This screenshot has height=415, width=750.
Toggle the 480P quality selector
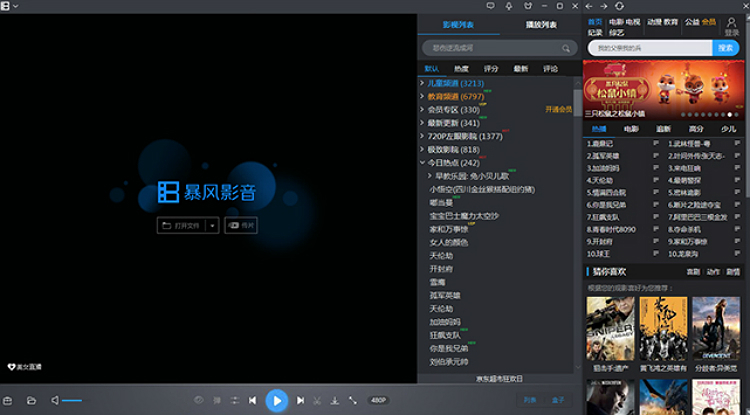coord(379,400)
